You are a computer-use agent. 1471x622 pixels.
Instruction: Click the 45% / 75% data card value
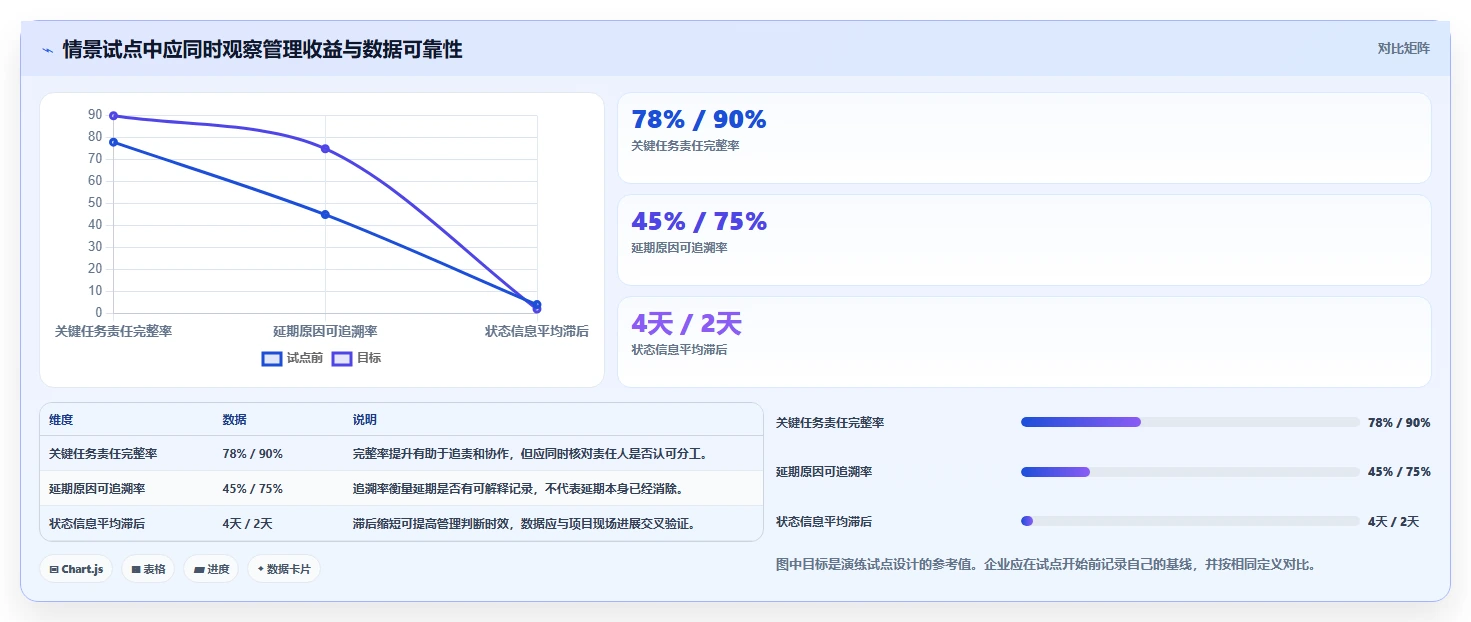pos(699,222)
